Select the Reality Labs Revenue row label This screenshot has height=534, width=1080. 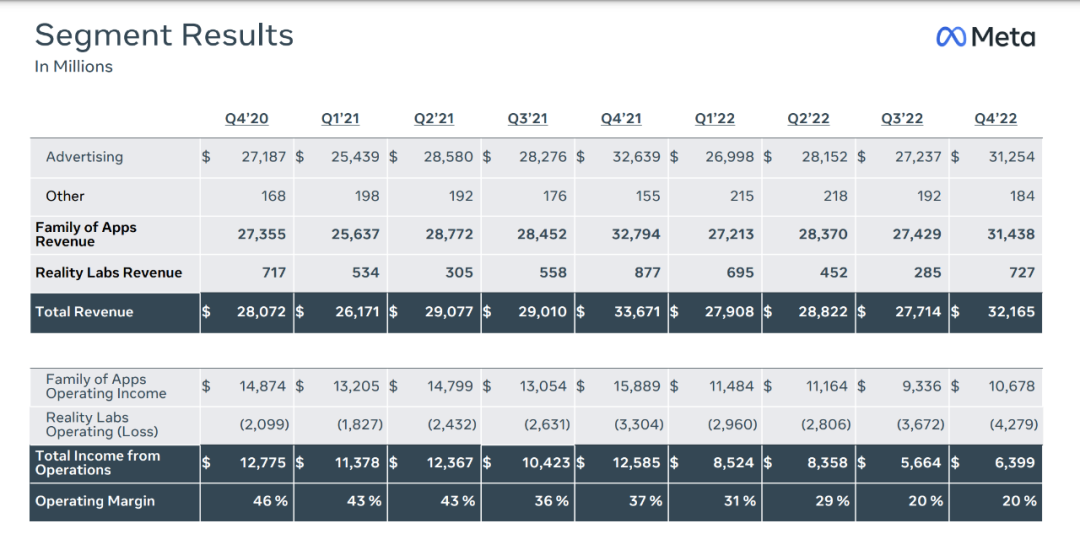click(x=109, y=272)
